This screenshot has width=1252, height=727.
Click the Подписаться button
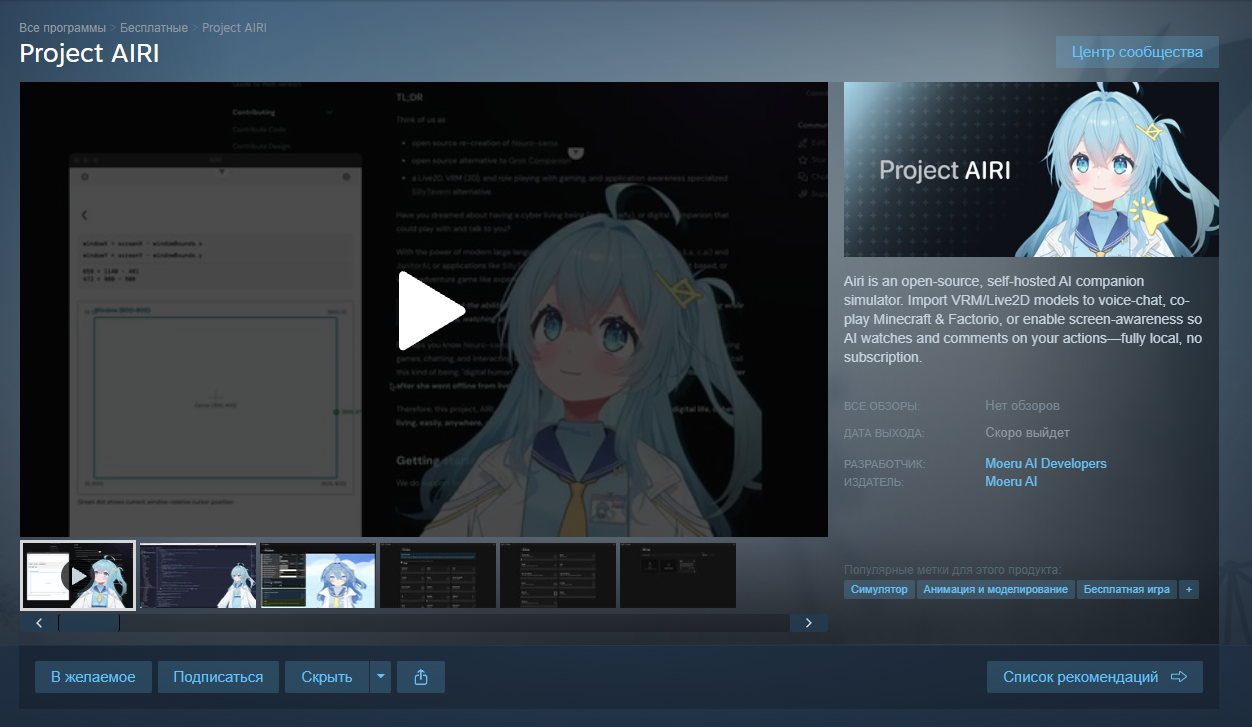point(218,677)
